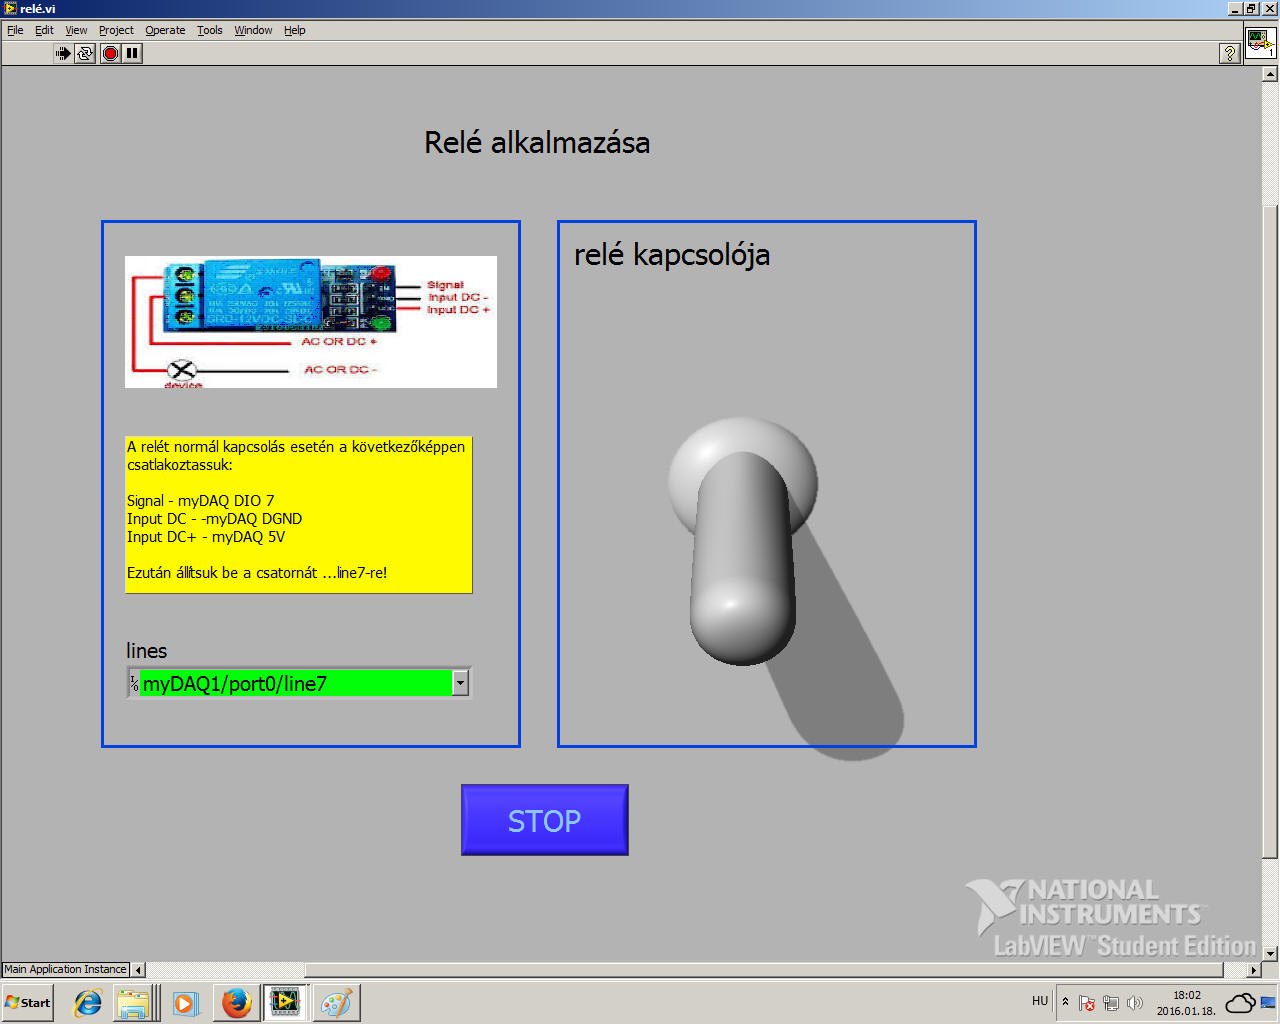Open the Tools menu

tap(209, 30)
